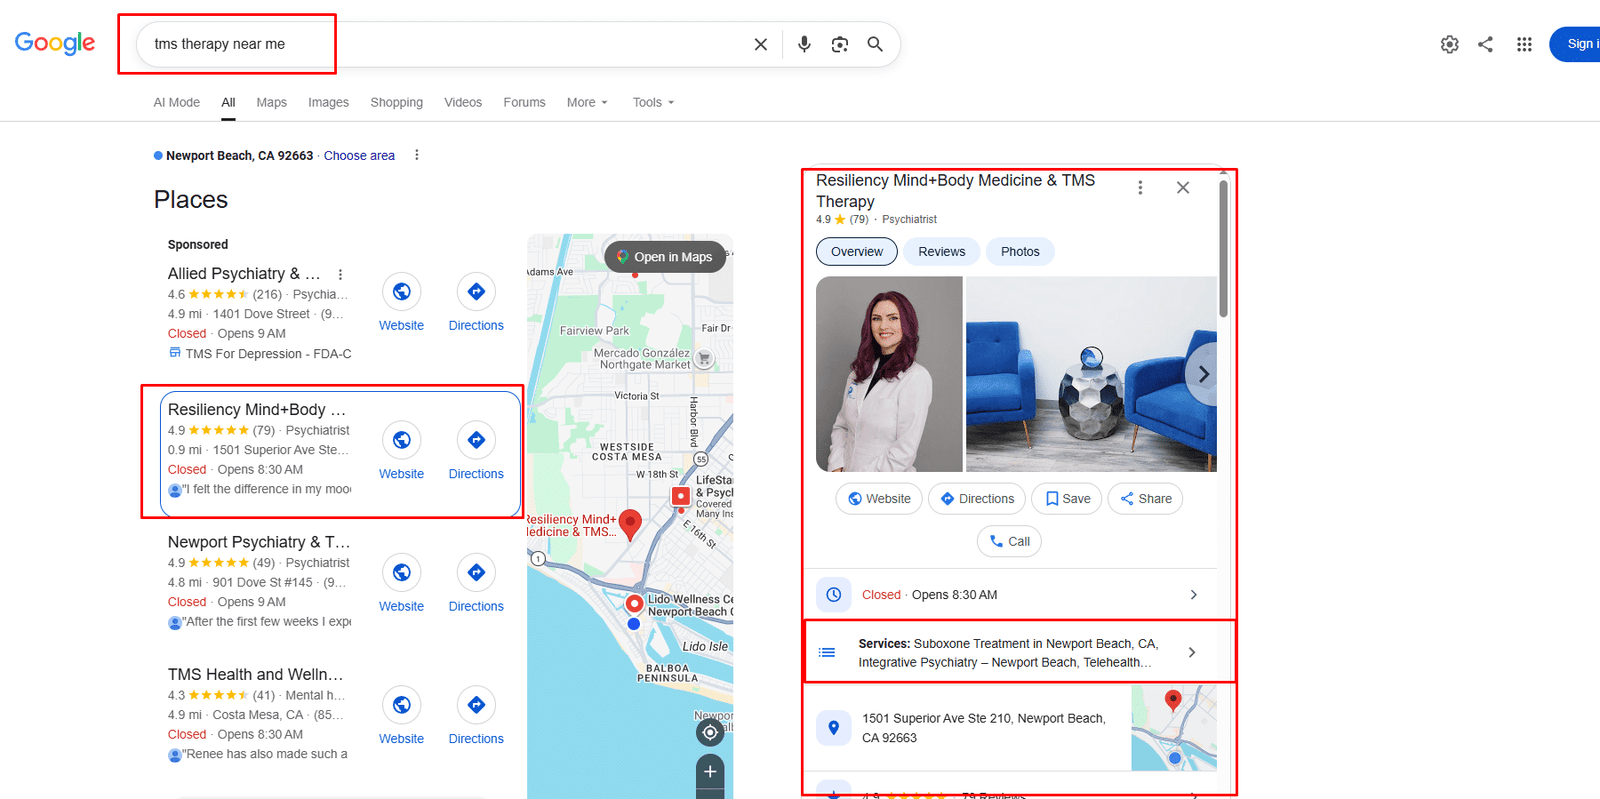Viewport: 1600px width, 799px height.
Task: Click the Lido Wellness map marker
Action: (634, 604)
